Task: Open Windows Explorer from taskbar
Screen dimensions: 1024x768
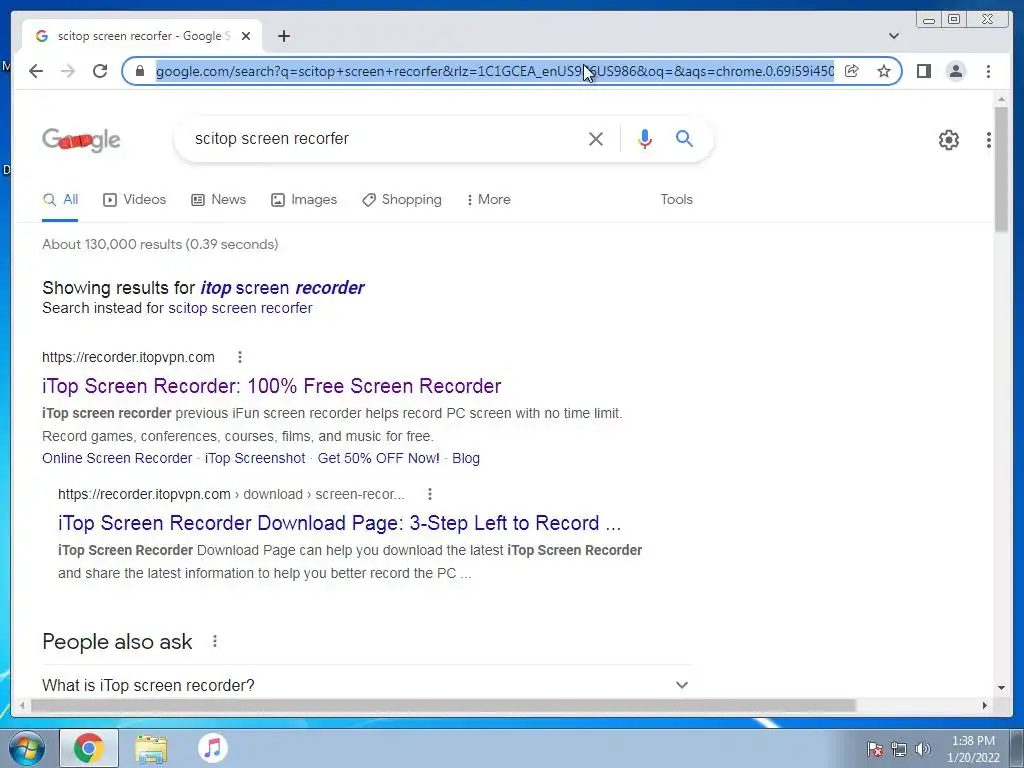Action: (x=151, y=748)
